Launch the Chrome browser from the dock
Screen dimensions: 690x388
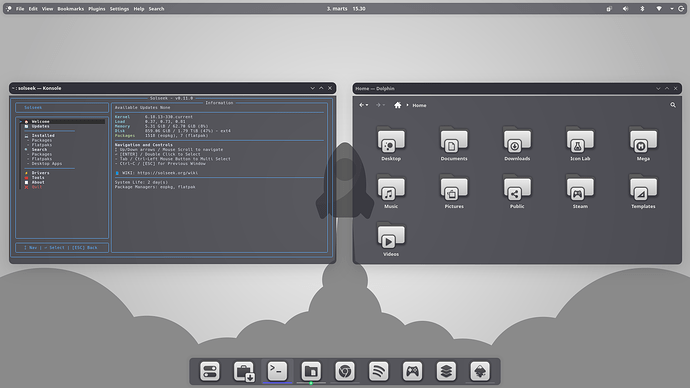point(345,371)
